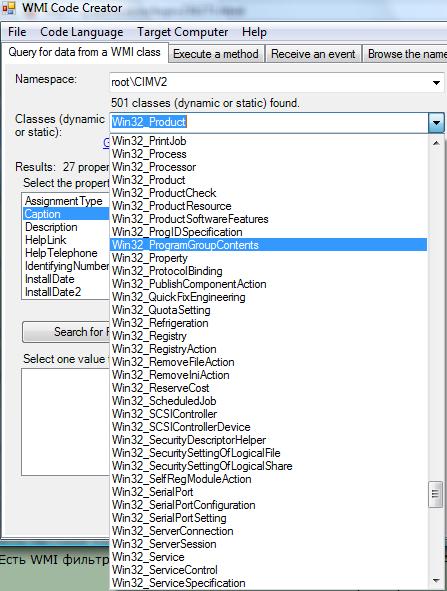Image resolution: width=447 pixels, height=591 pixels.
Task: Open the Target Computer menu
Action: tap(182, 32)
